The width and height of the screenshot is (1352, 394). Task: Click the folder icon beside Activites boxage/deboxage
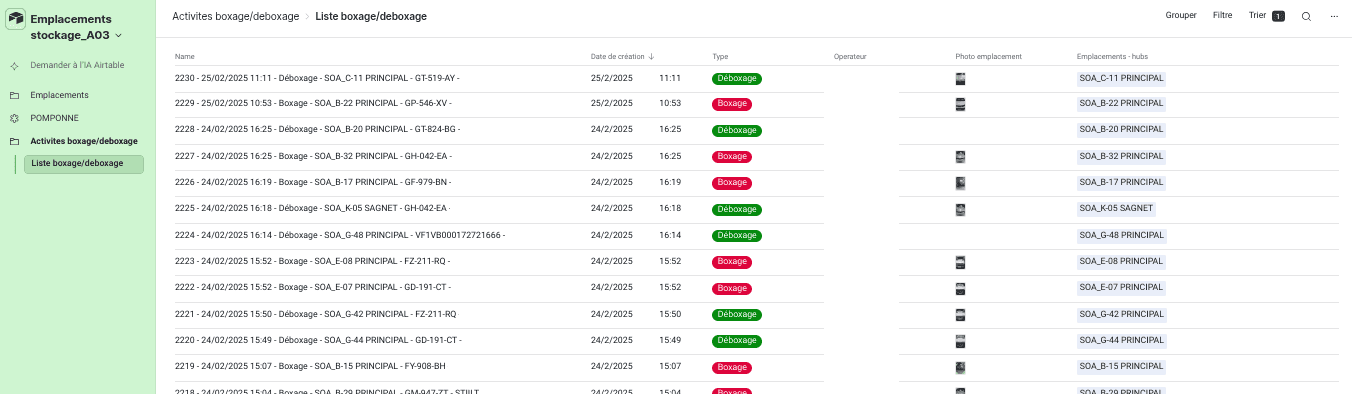pos(14,141)
